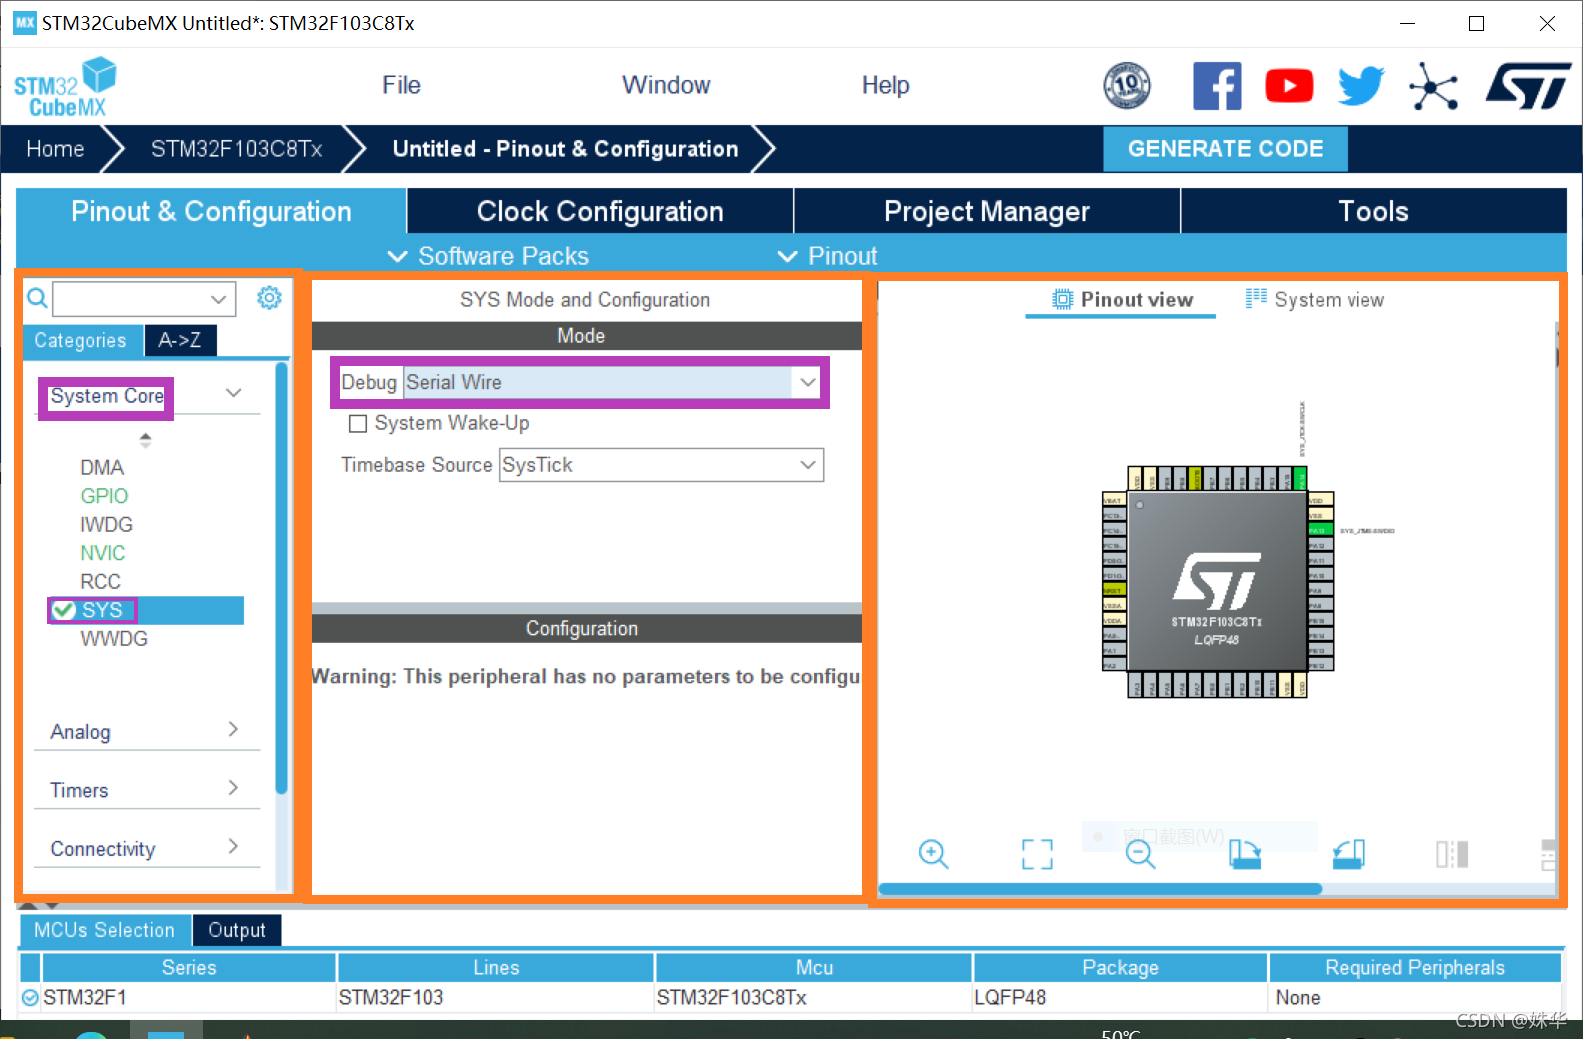Click the Untitled - Pinout & Configuration breadcrumb

pos(565,149)
